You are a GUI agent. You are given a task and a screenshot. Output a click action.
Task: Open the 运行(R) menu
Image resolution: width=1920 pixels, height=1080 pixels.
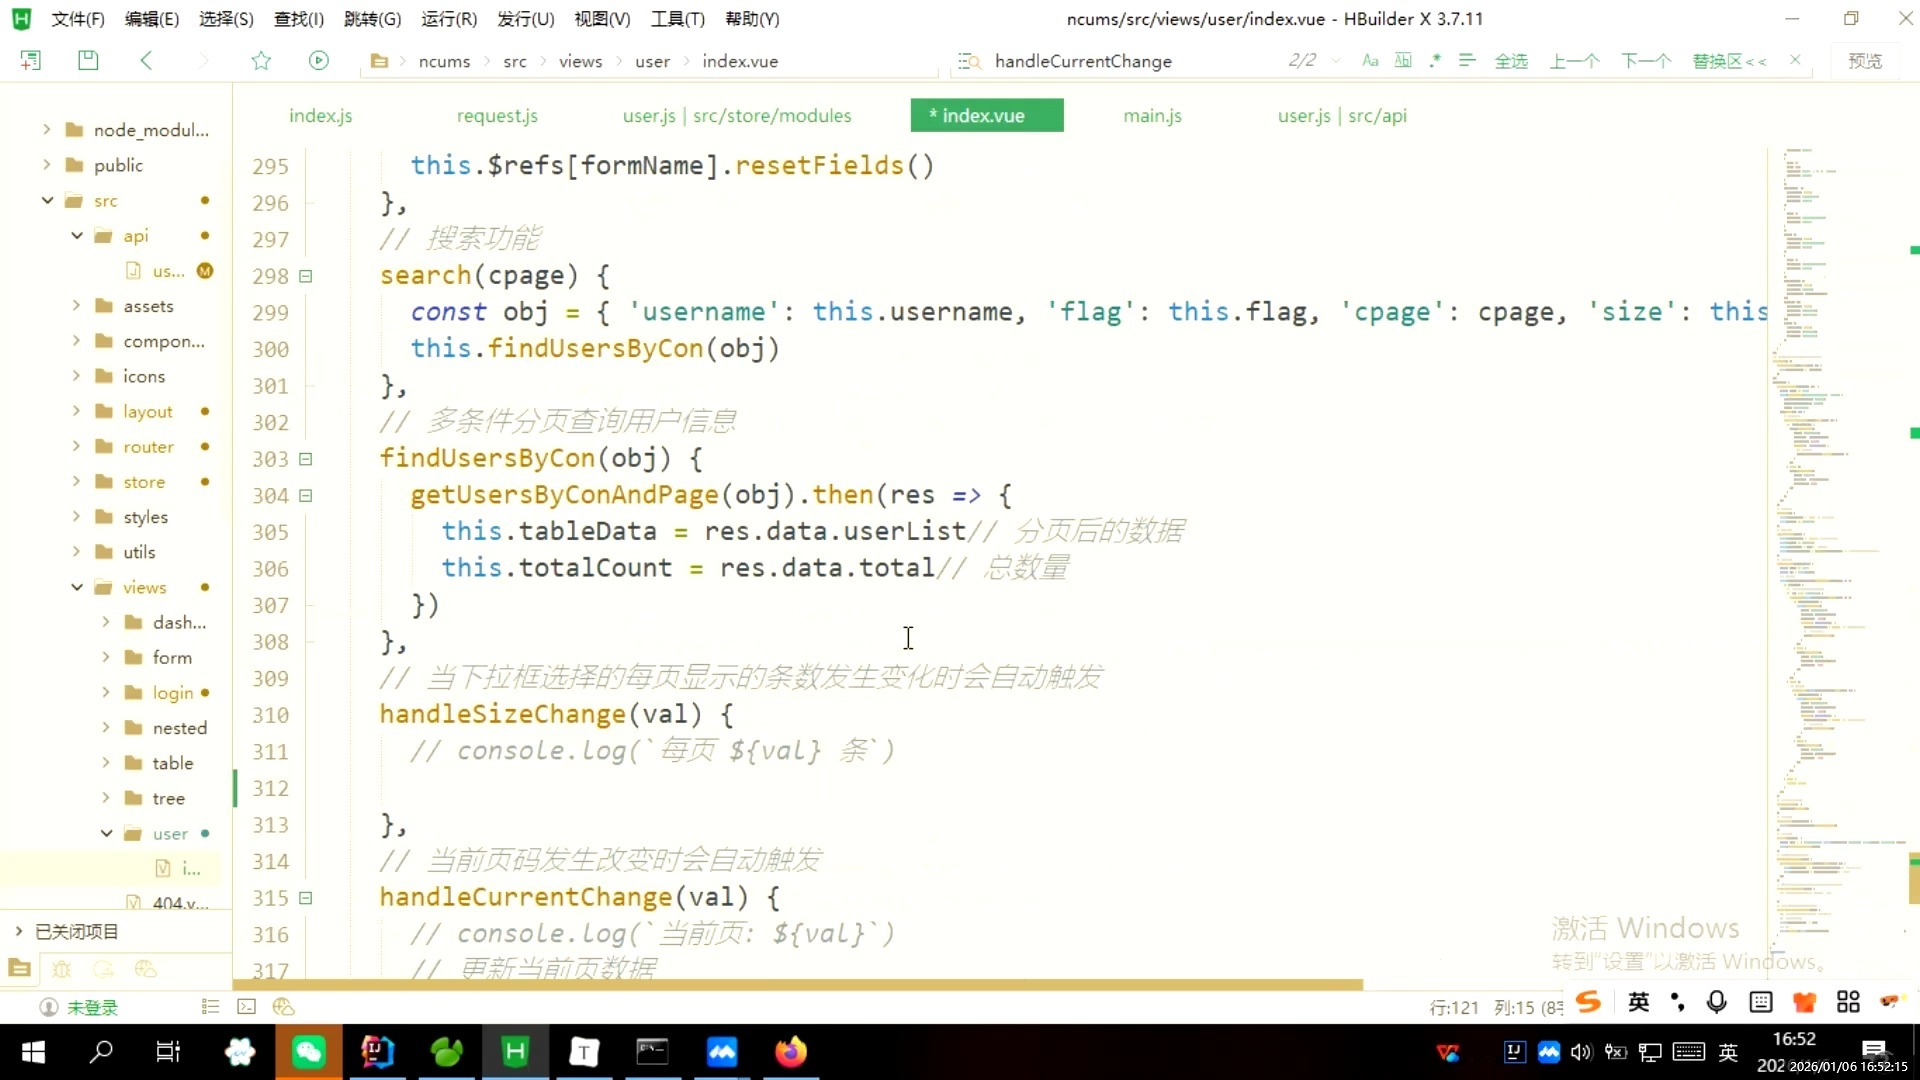448,19
